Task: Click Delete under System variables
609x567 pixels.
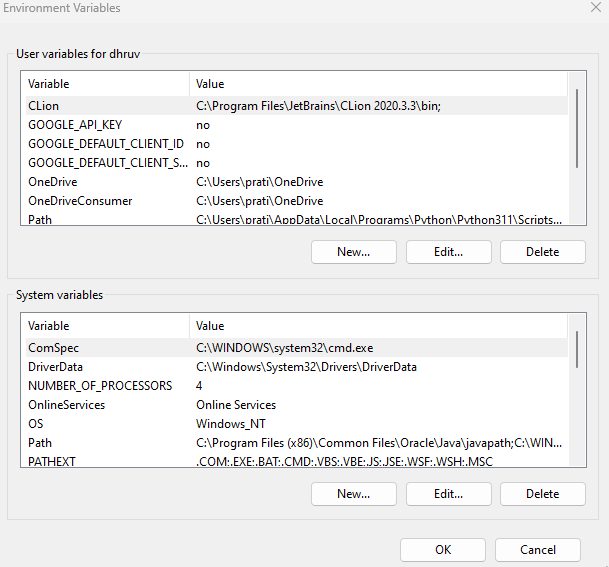Action: pos(542,494)
